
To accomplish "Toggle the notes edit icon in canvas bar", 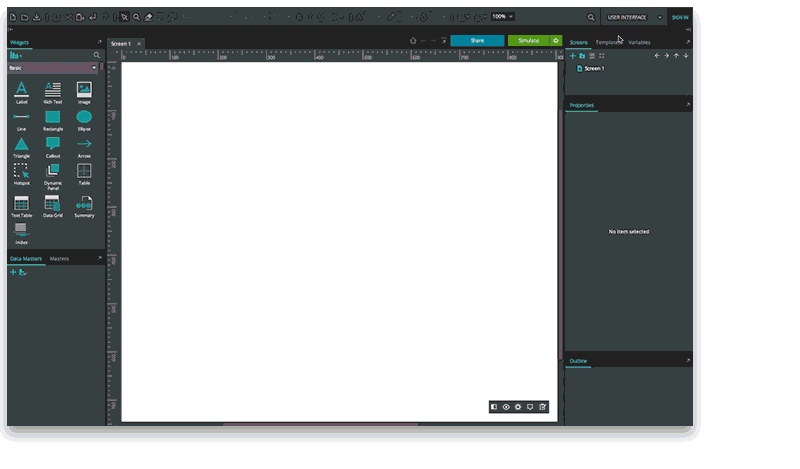I will 542,407.
